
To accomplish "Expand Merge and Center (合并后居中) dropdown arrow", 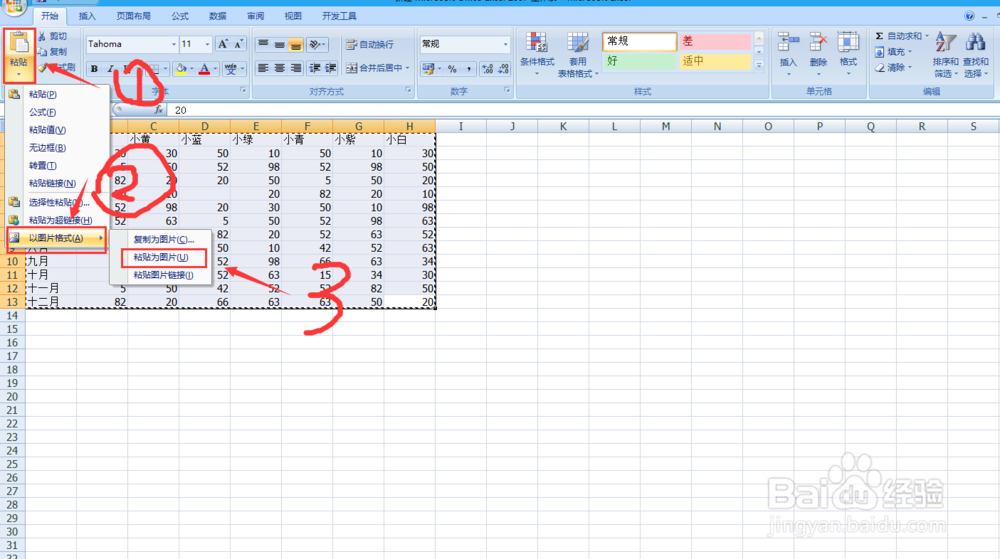I will point(408,68).
